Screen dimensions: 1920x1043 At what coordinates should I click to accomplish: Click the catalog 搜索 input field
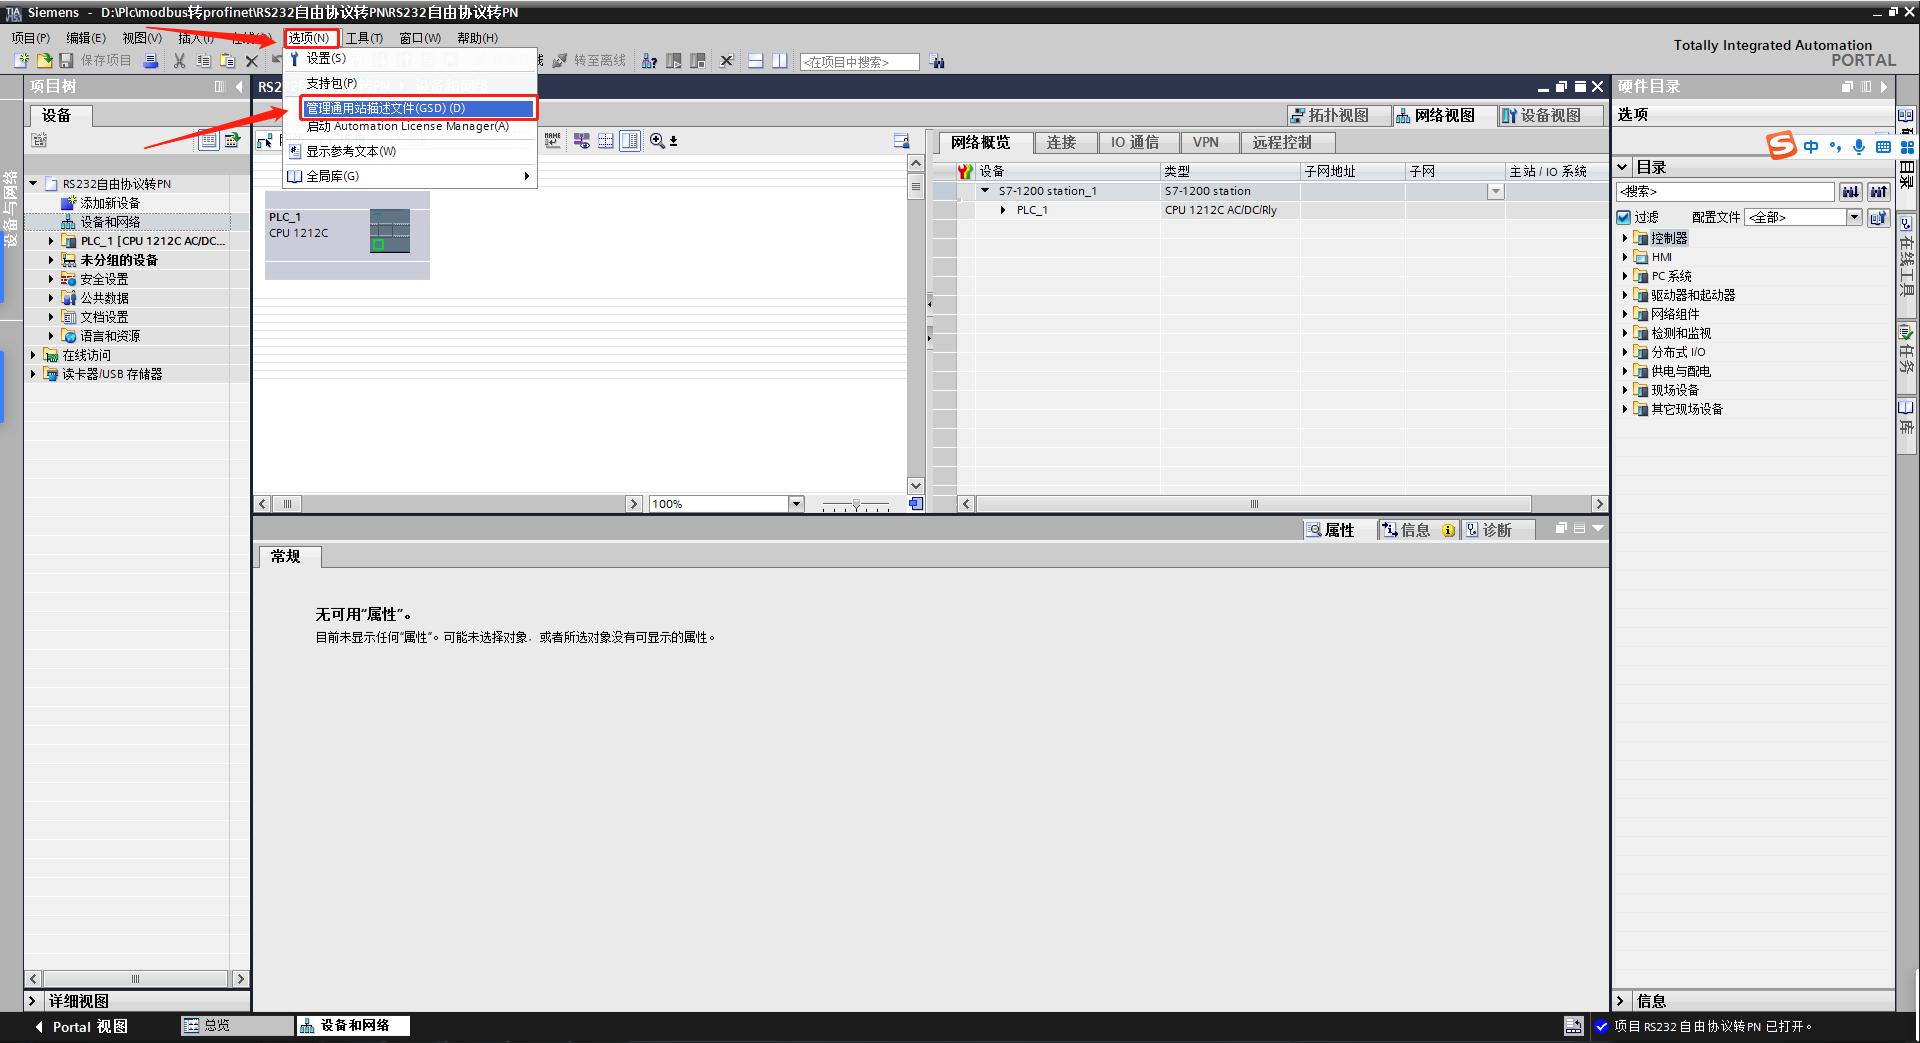[1725, 192]
